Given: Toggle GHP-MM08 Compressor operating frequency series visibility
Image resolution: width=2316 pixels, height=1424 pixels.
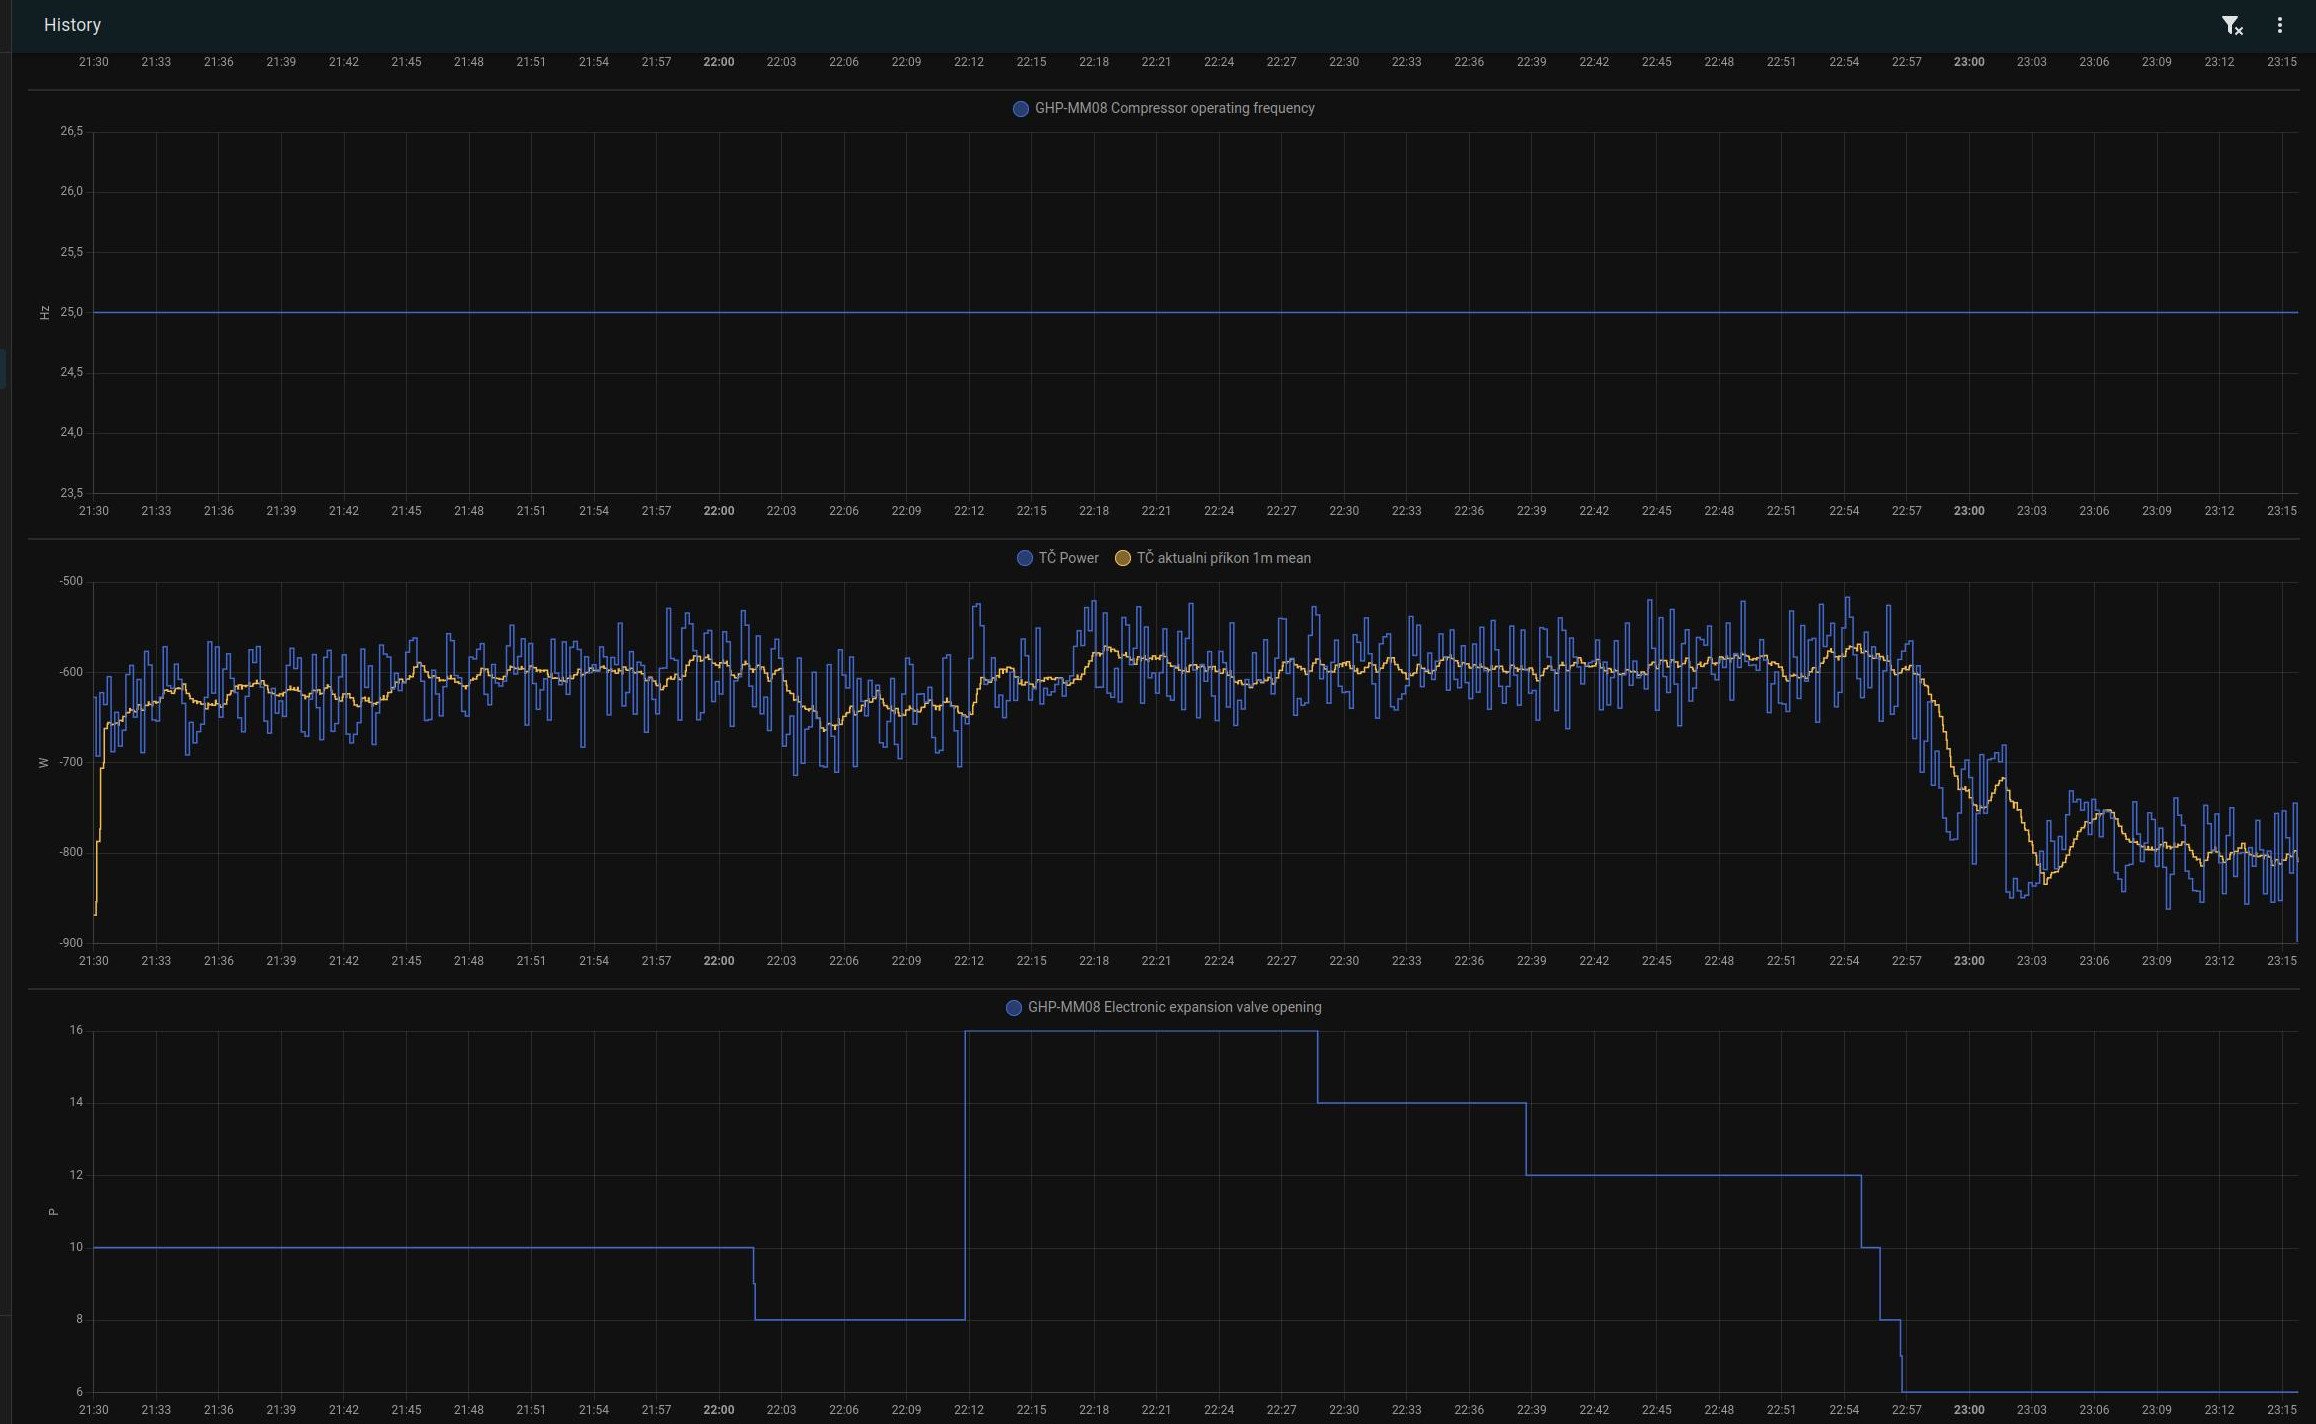Looking at the screenshot, I should point(1174,108).
